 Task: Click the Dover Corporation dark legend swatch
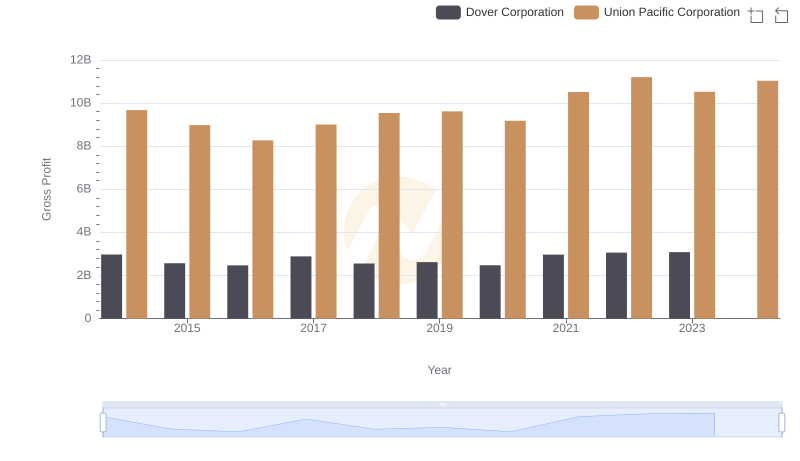point(448,12)
